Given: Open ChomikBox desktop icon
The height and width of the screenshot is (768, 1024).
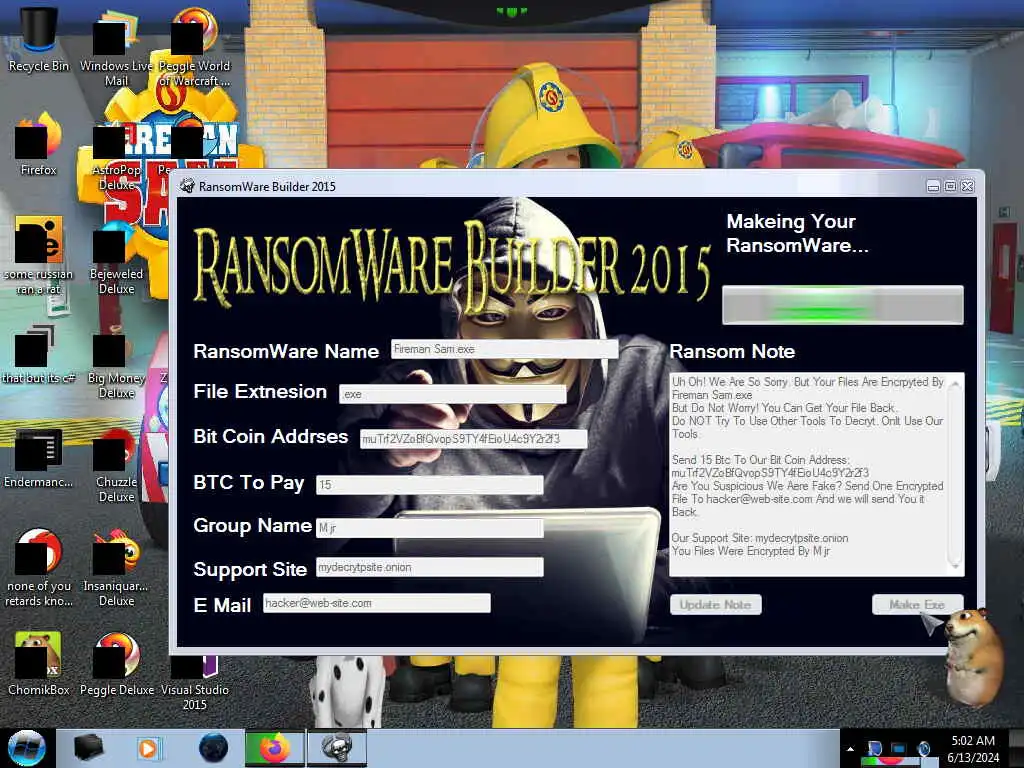Looking at the screenshot, I should tap(39, 663).
